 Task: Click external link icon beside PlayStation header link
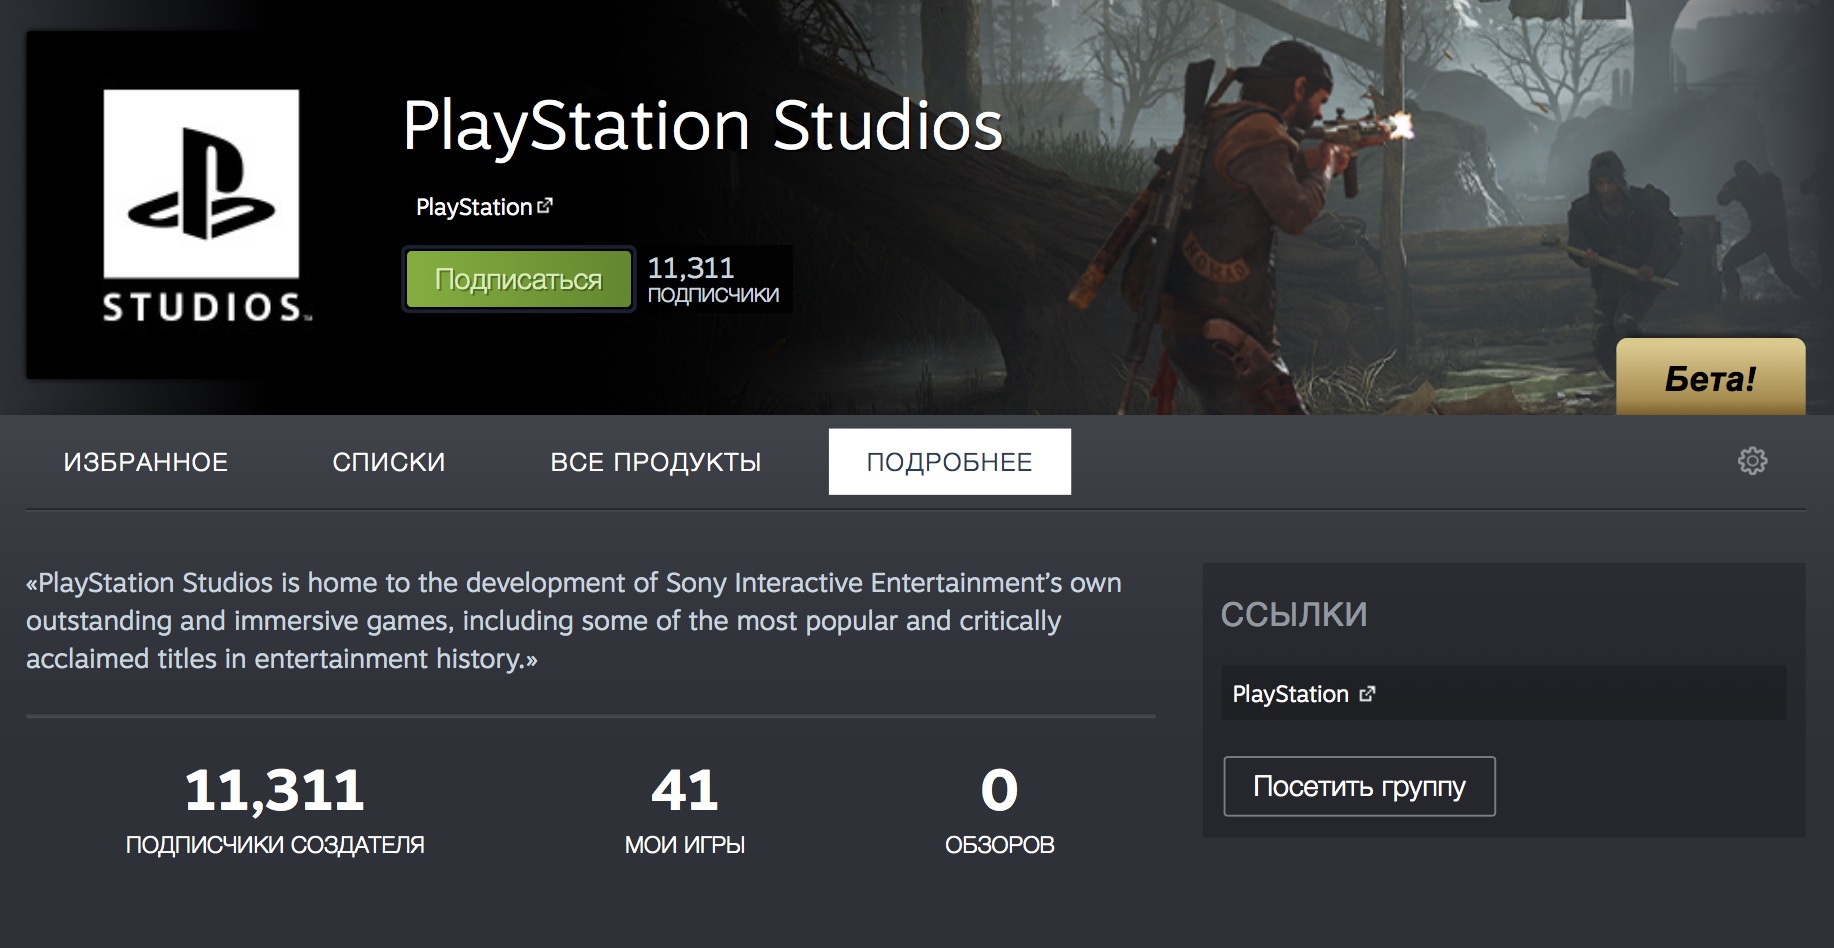545,206
